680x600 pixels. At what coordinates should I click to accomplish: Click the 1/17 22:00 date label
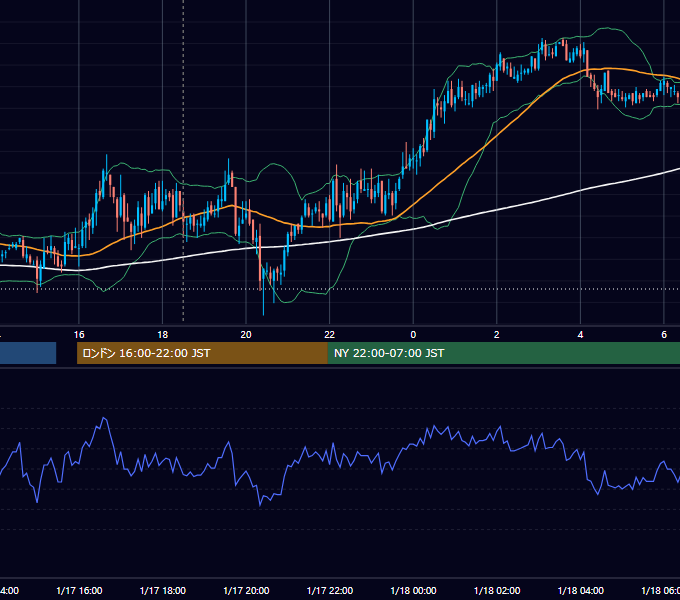coord(330,590)
